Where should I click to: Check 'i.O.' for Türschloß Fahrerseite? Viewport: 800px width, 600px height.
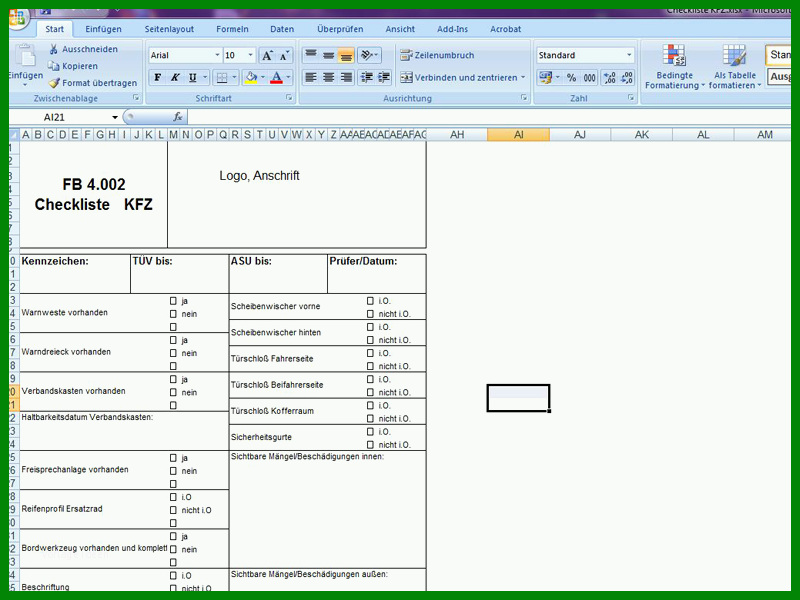pos(370,353)
